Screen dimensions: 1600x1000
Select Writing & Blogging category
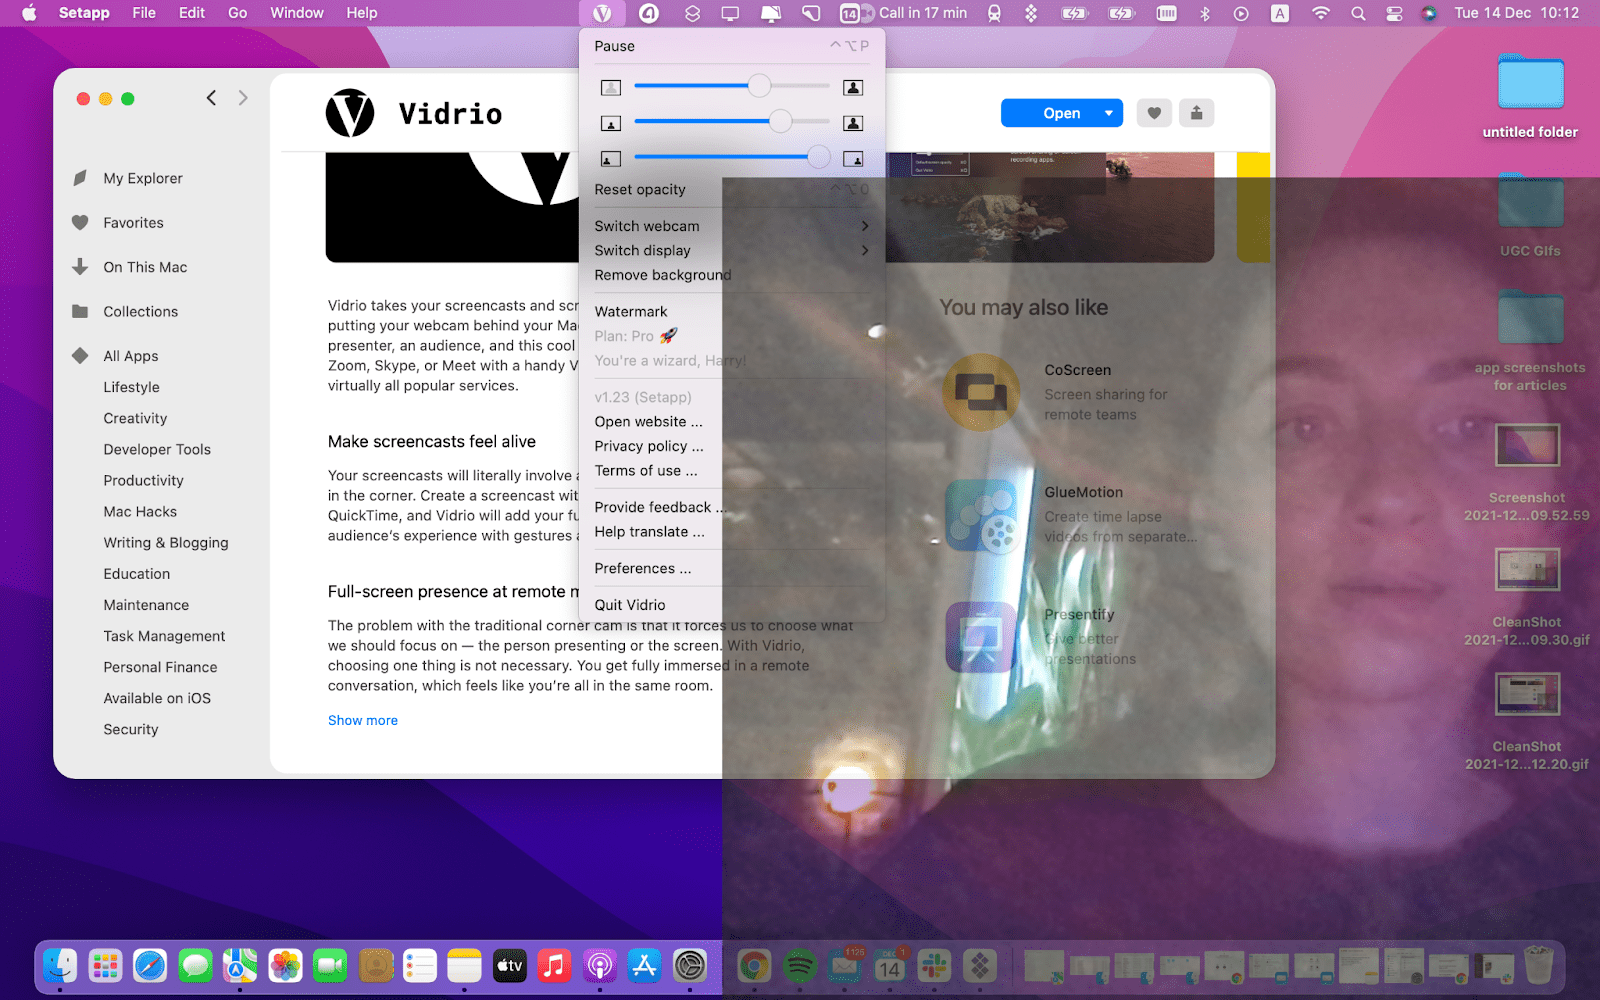[x=166, y=542]
